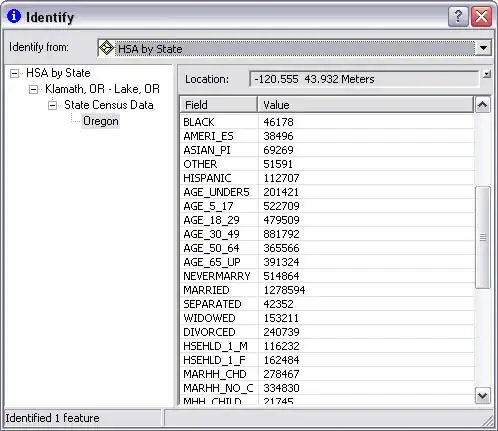
Task: Open the help question mark button
Action: (458, 16)
